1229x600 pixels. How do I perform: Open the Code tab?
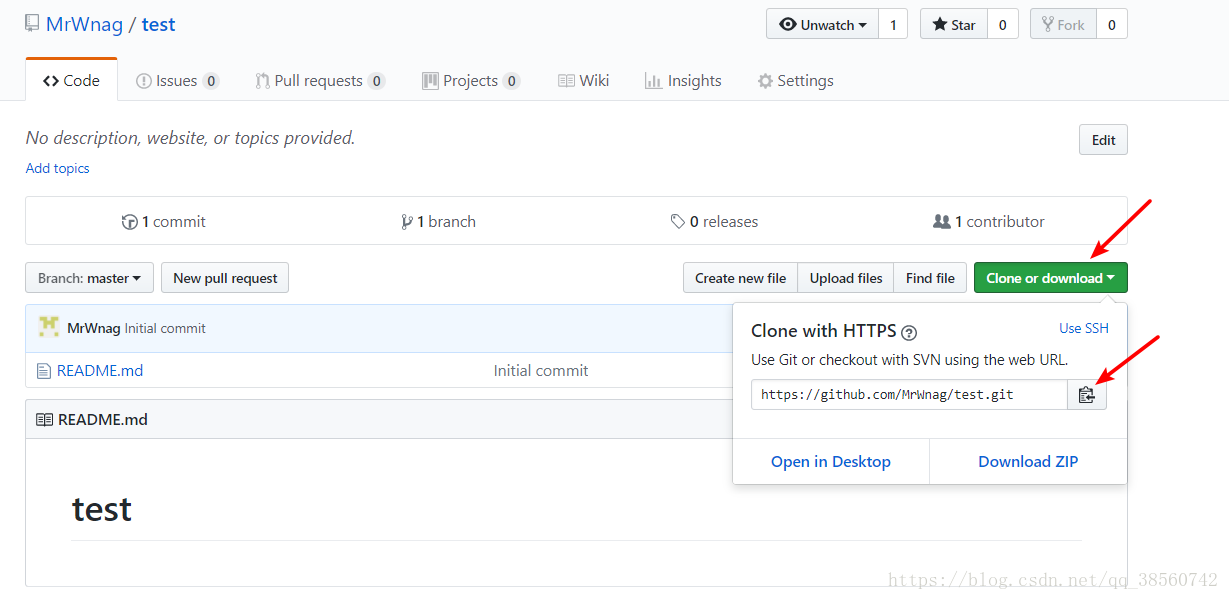71,81
